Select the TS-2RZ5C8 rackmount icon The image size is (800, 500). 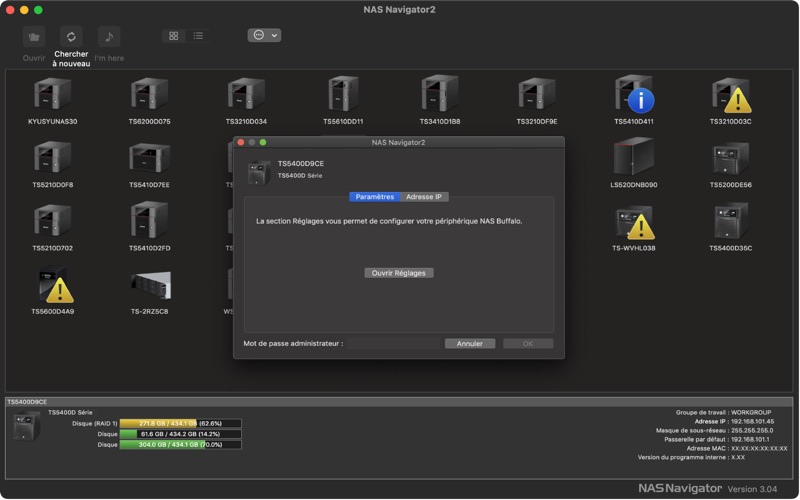[x=151, y=285]
